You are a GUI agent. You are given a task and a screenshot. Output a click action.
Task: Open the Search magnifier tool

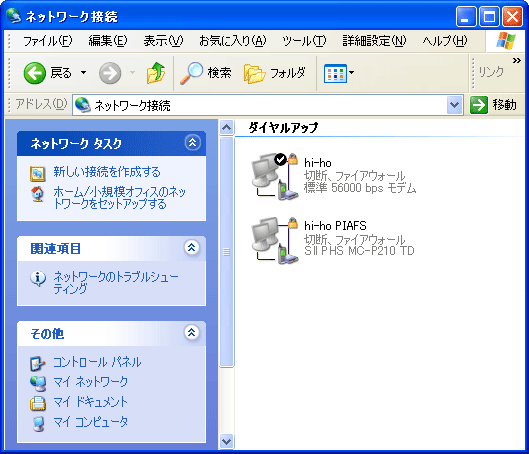click(x=191, y=73)
